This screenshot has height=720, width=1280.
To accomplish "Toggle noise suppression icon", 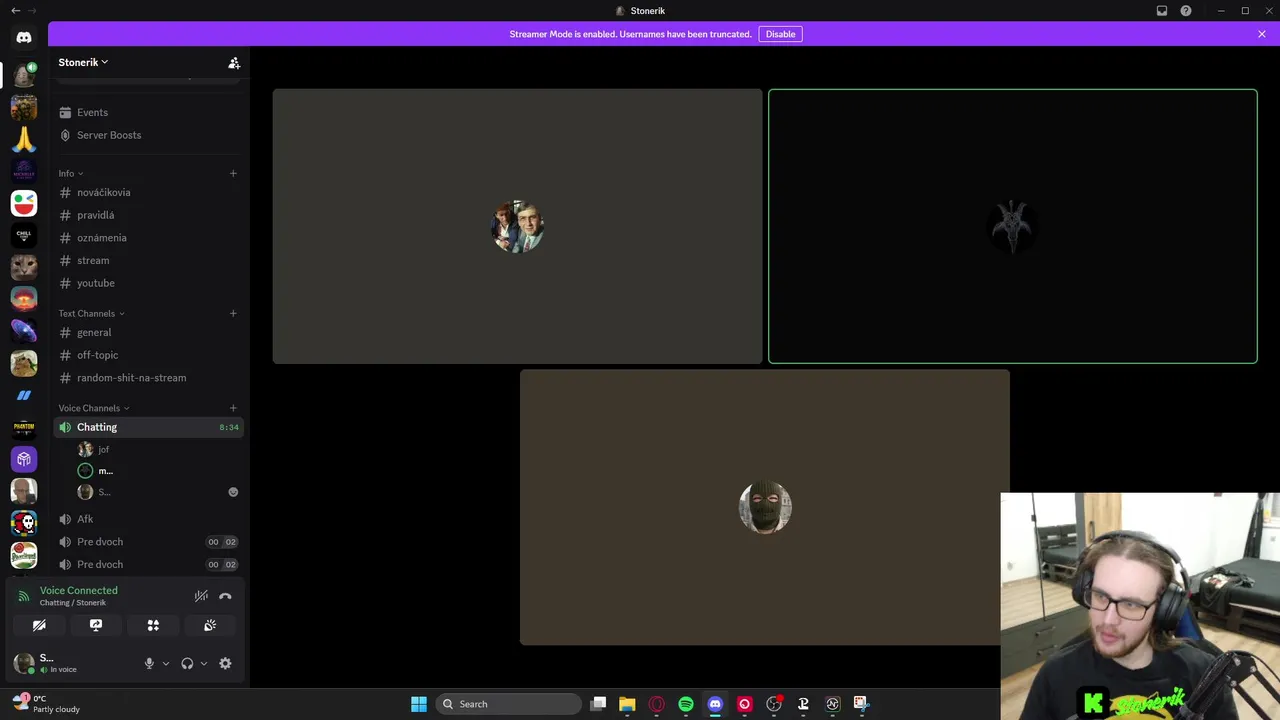I will click(201, 596).
